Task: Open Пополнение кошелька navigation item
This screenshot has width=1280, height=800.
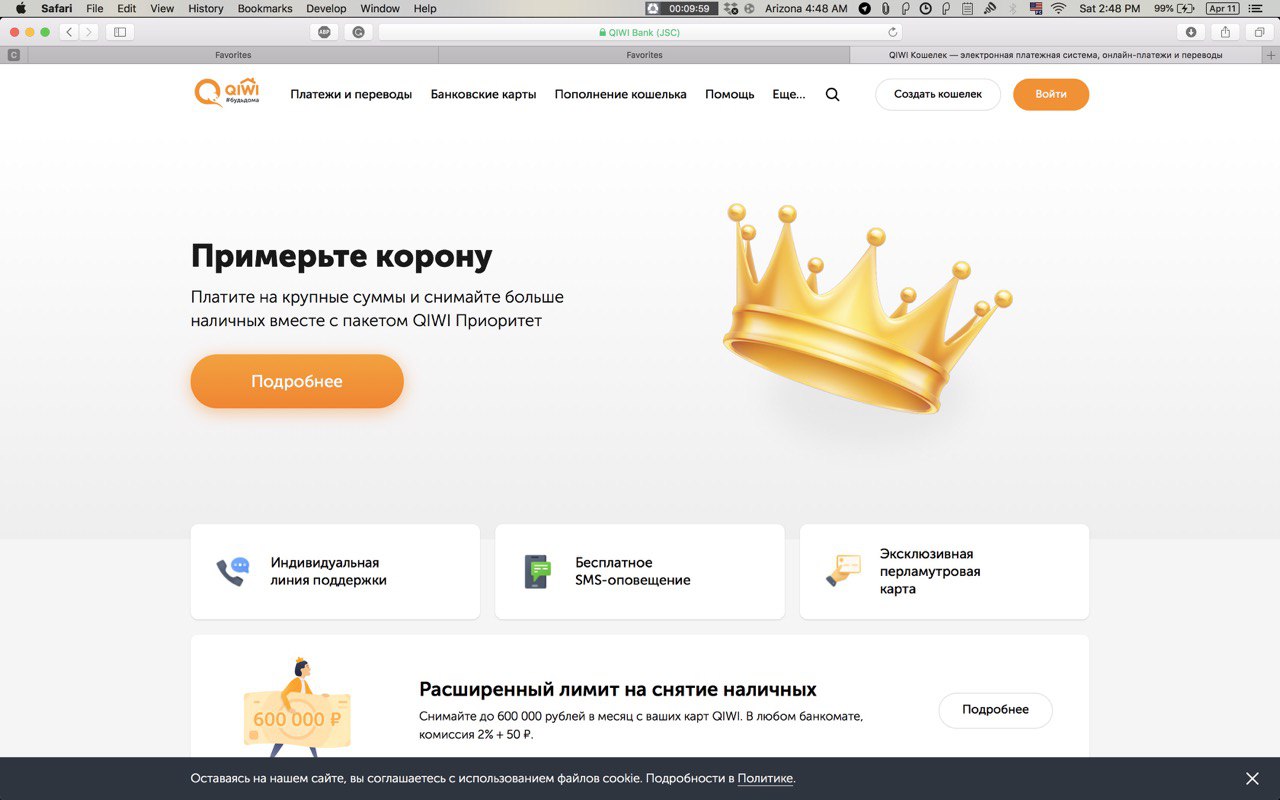Action: pos(621,94)
